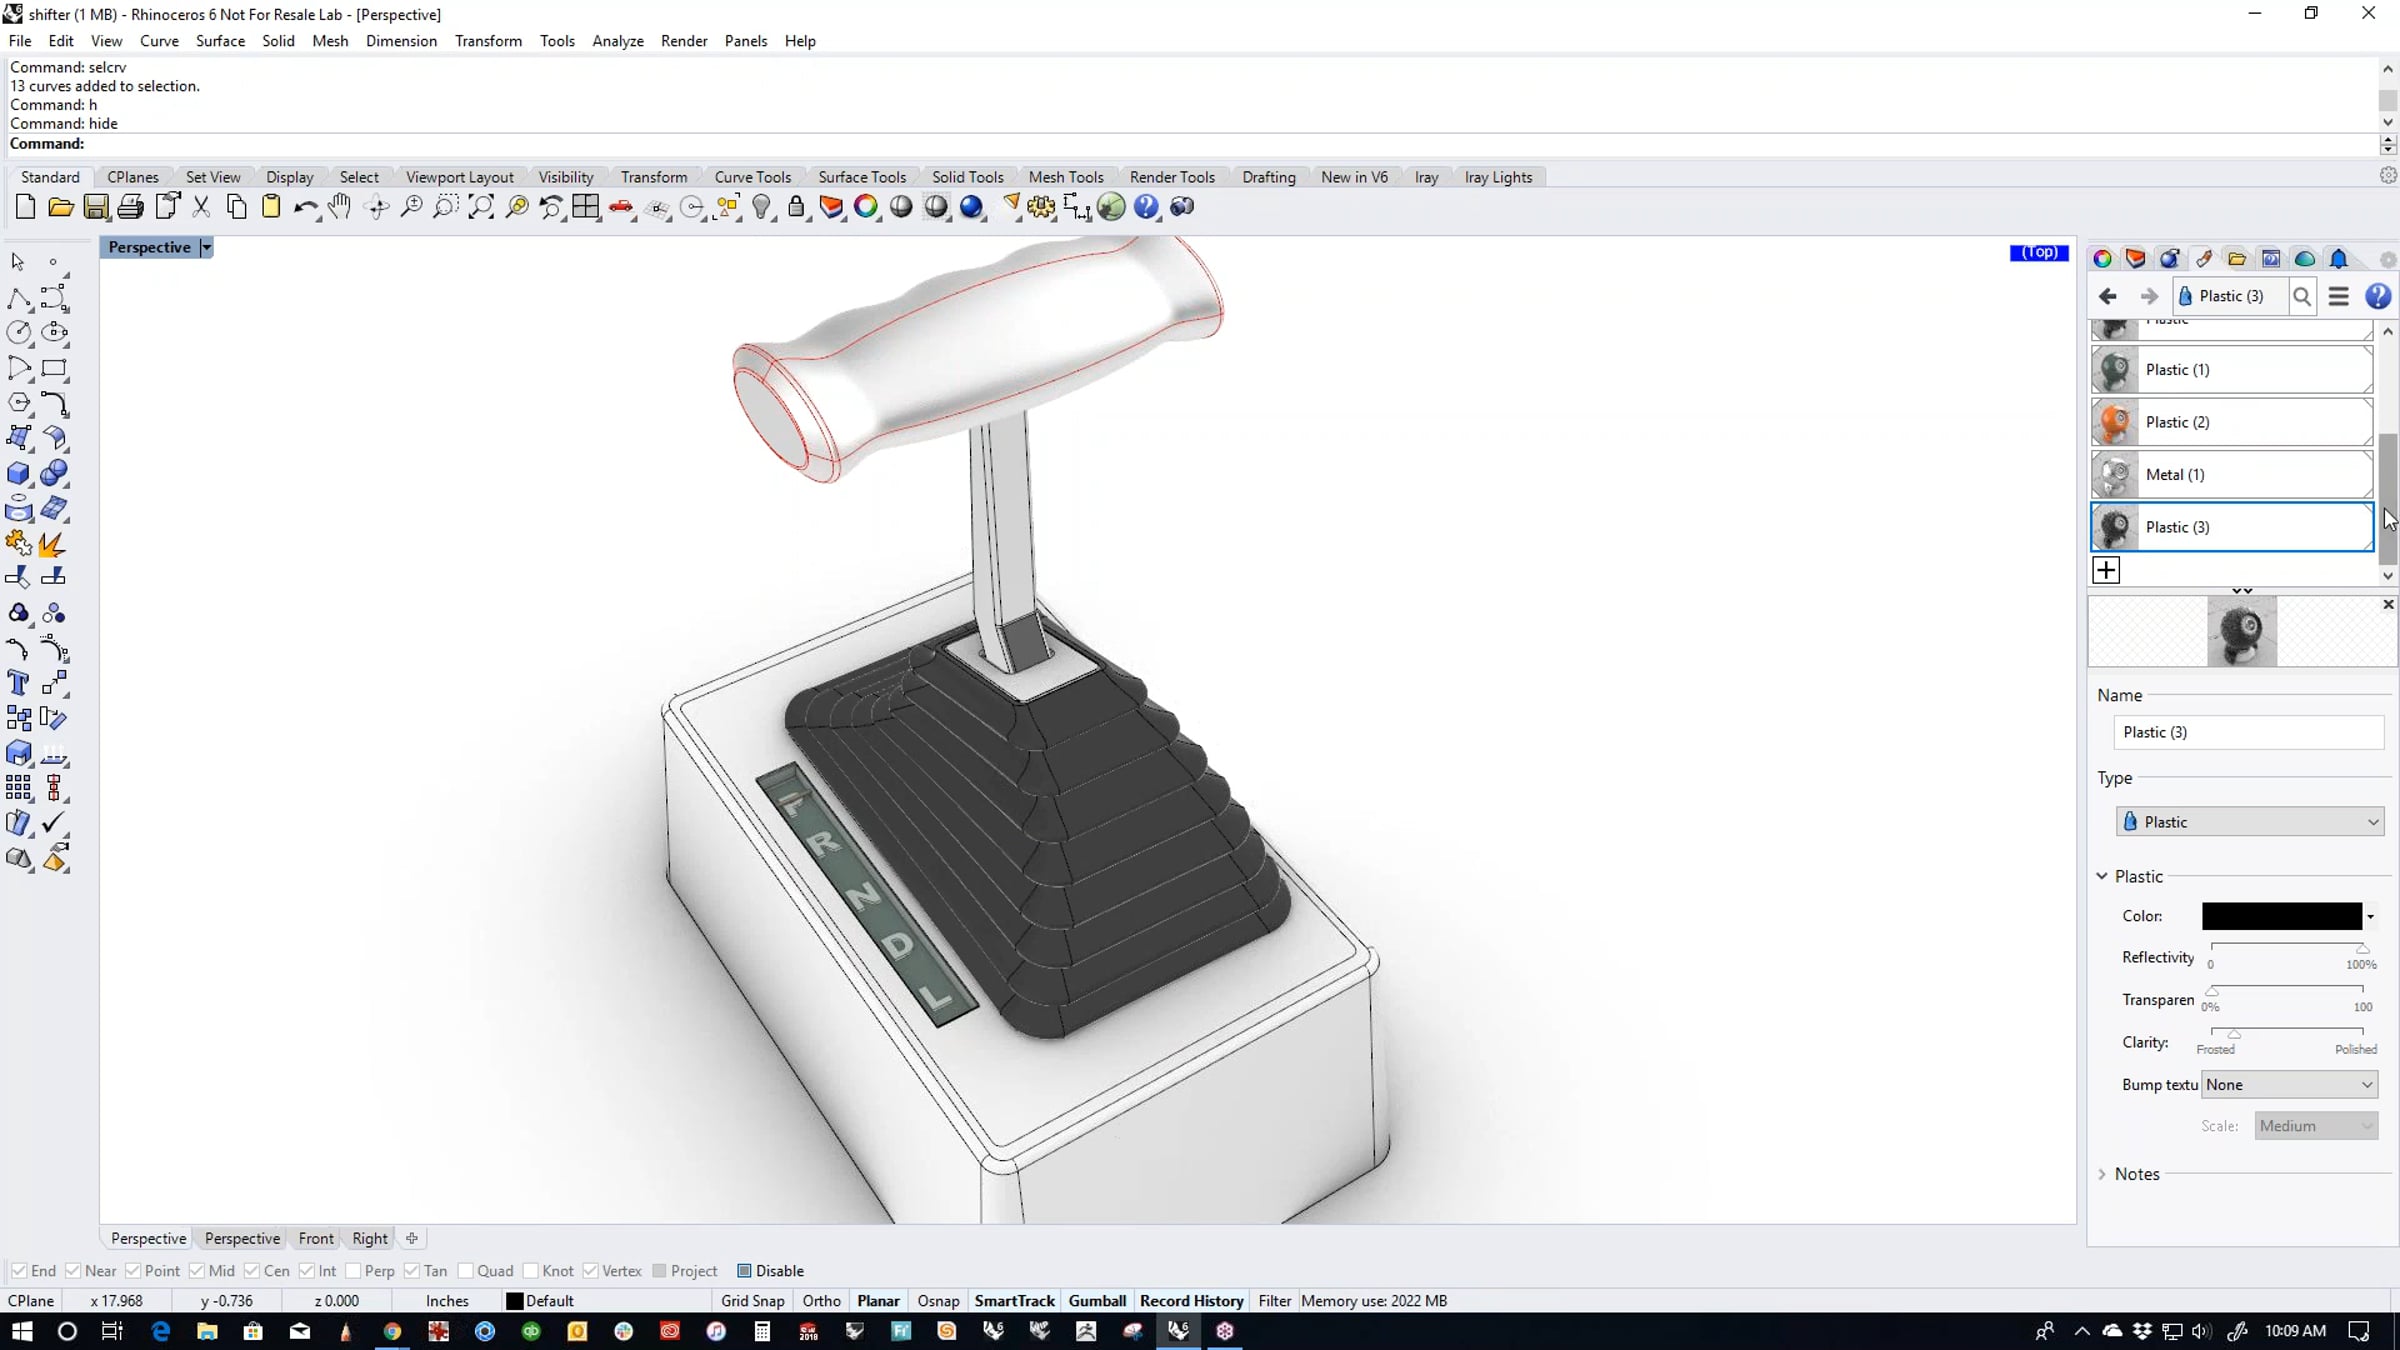Select the Text tool in left sidebar
The width and height of the screenshot is (2400, 1350).
(18, 683)
